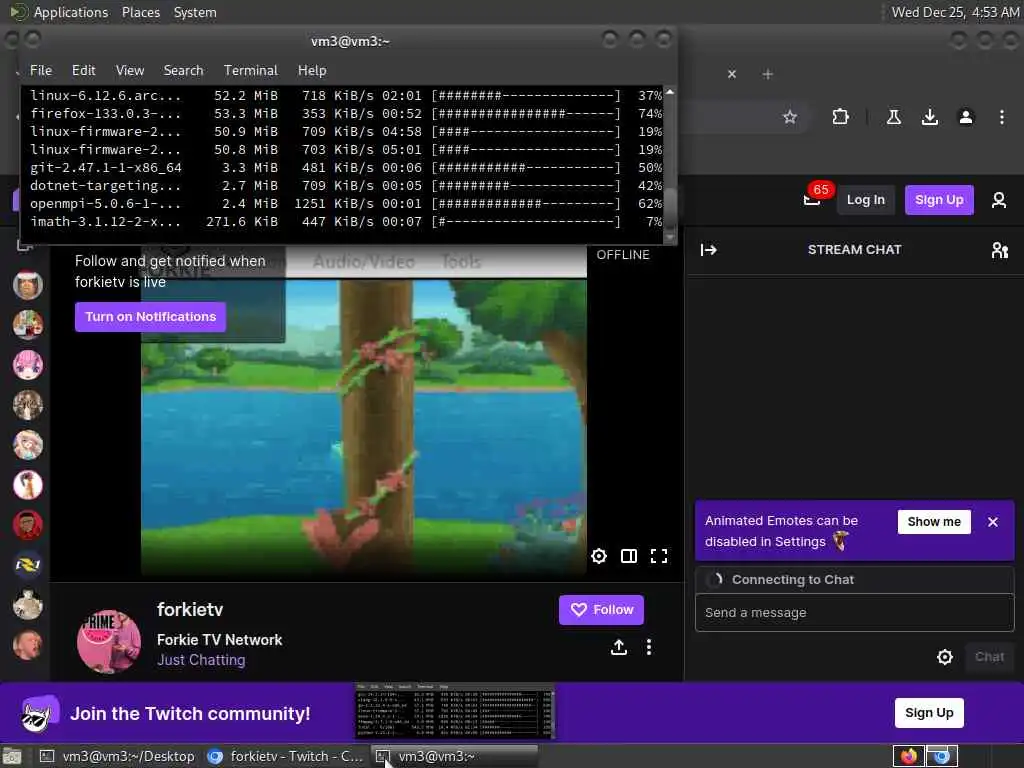The height and width of the screenshot is (768, 1024).
Task: Open the Applications menu in top panel
Action: (x=71, y=12)
